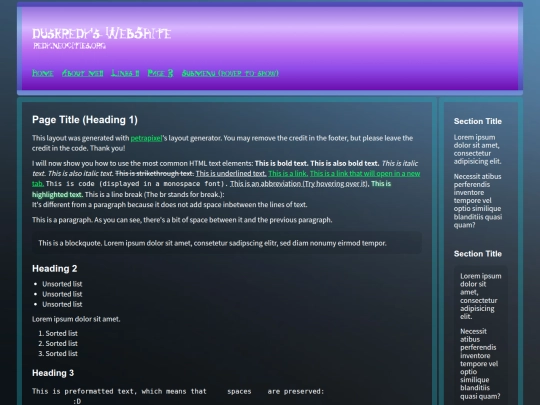The image size is (540, 405).
Task: Expand the Submenu (hover to show) item
Action: pos(230,73)
